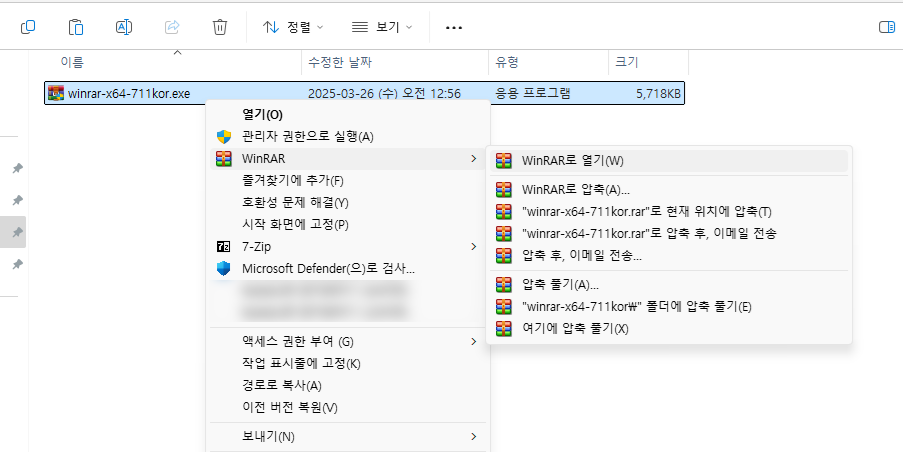Click the 응용 프로그램 type cell
The width and height of the screenshot is (903, 452).
click(x=533, y=93)
